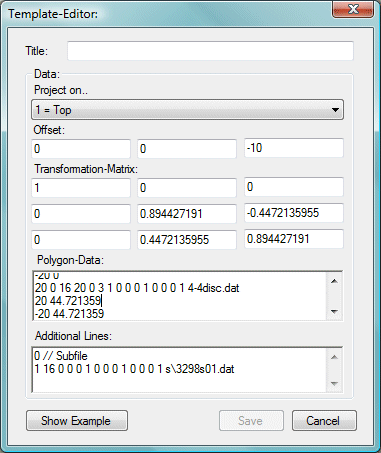Screen dimensions: 381x453
Task: Click the "0 // Subfile" line
Action: pos(61,356)
